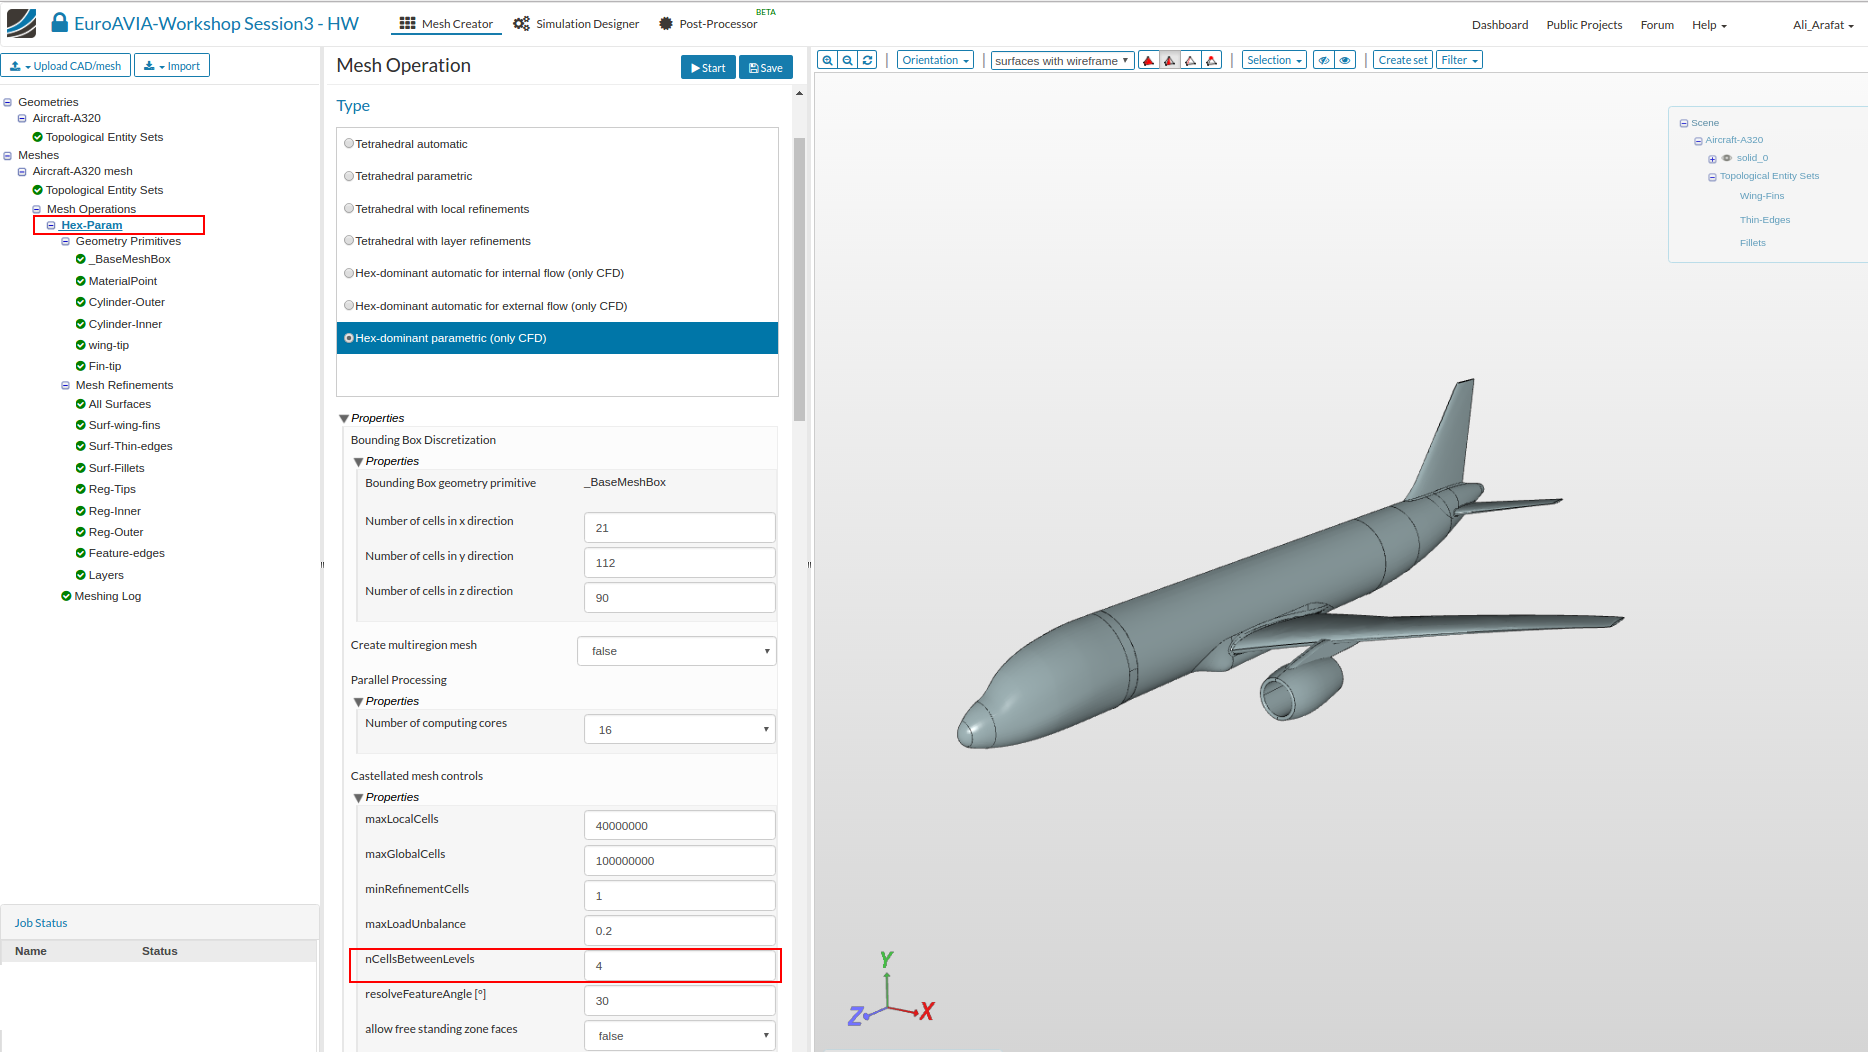This screenshot has height=1052, width=1868.
Task: Open the Selection dropdown
Action: 1274,60
